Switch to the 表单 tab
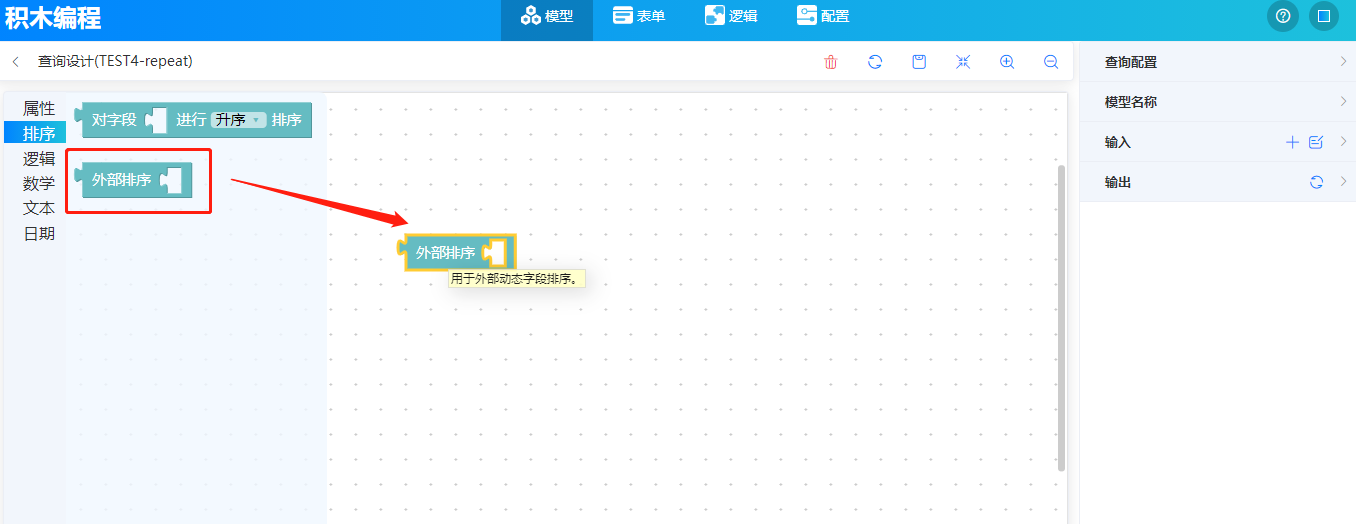 click(x=639, y=16)
